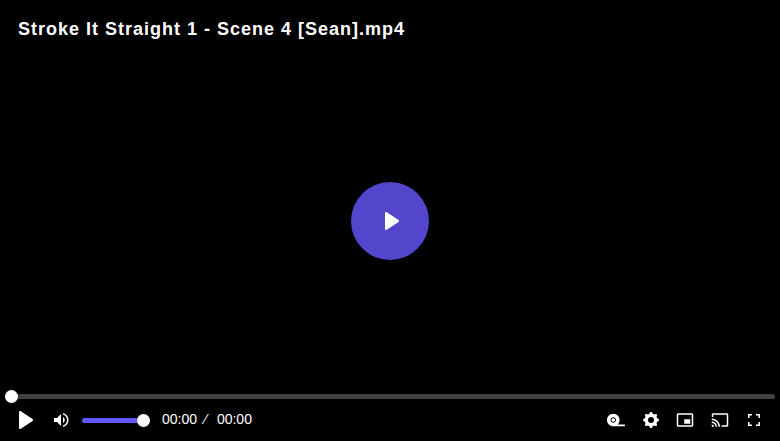Open the settings gear menu

coord(651,420)
